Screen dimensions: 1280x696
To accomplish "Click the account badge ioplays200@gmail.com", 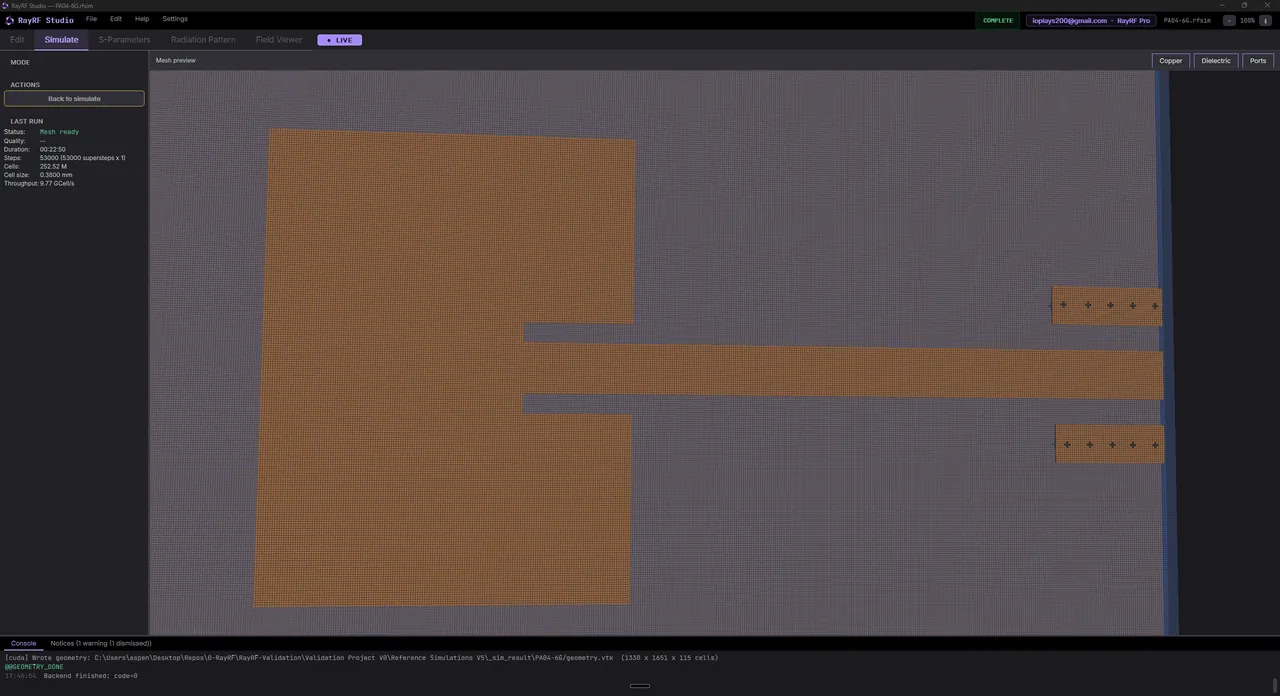I will 1091,20.
